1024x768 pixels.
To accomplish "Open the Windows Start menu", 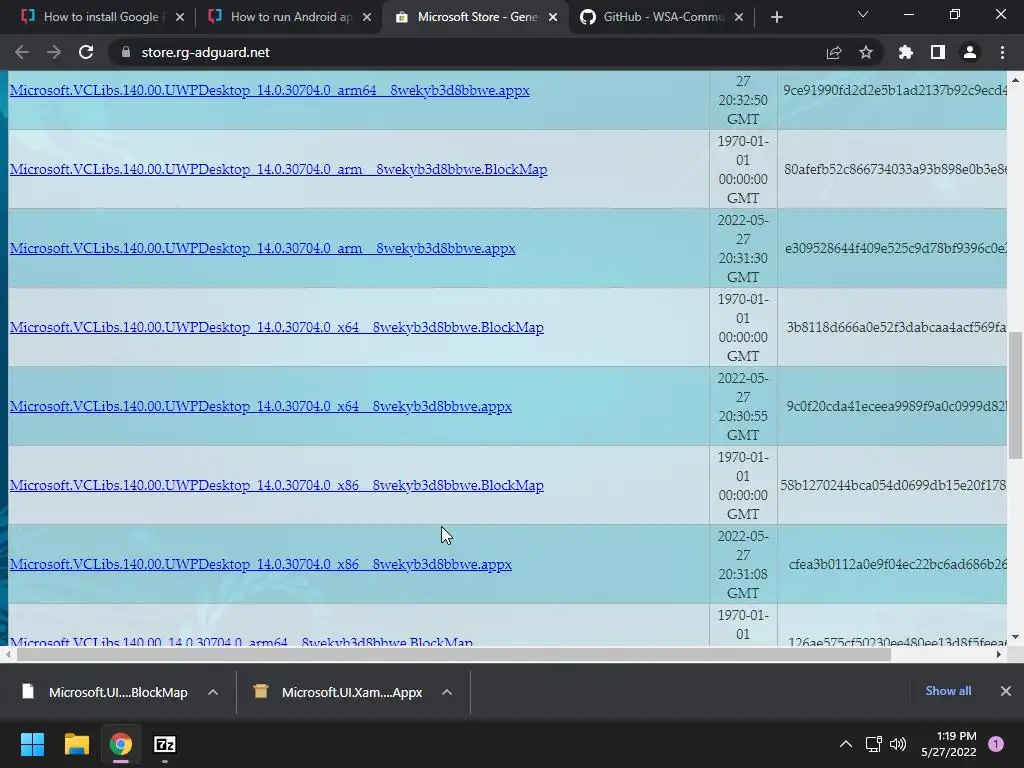I will click(x=32, y=744).
